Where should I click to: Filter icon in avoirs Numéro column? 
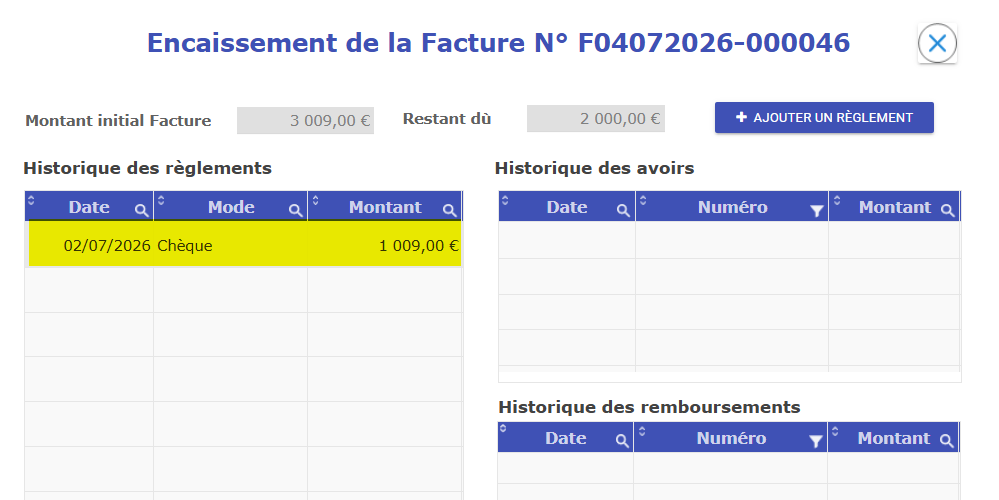point(817,211)
